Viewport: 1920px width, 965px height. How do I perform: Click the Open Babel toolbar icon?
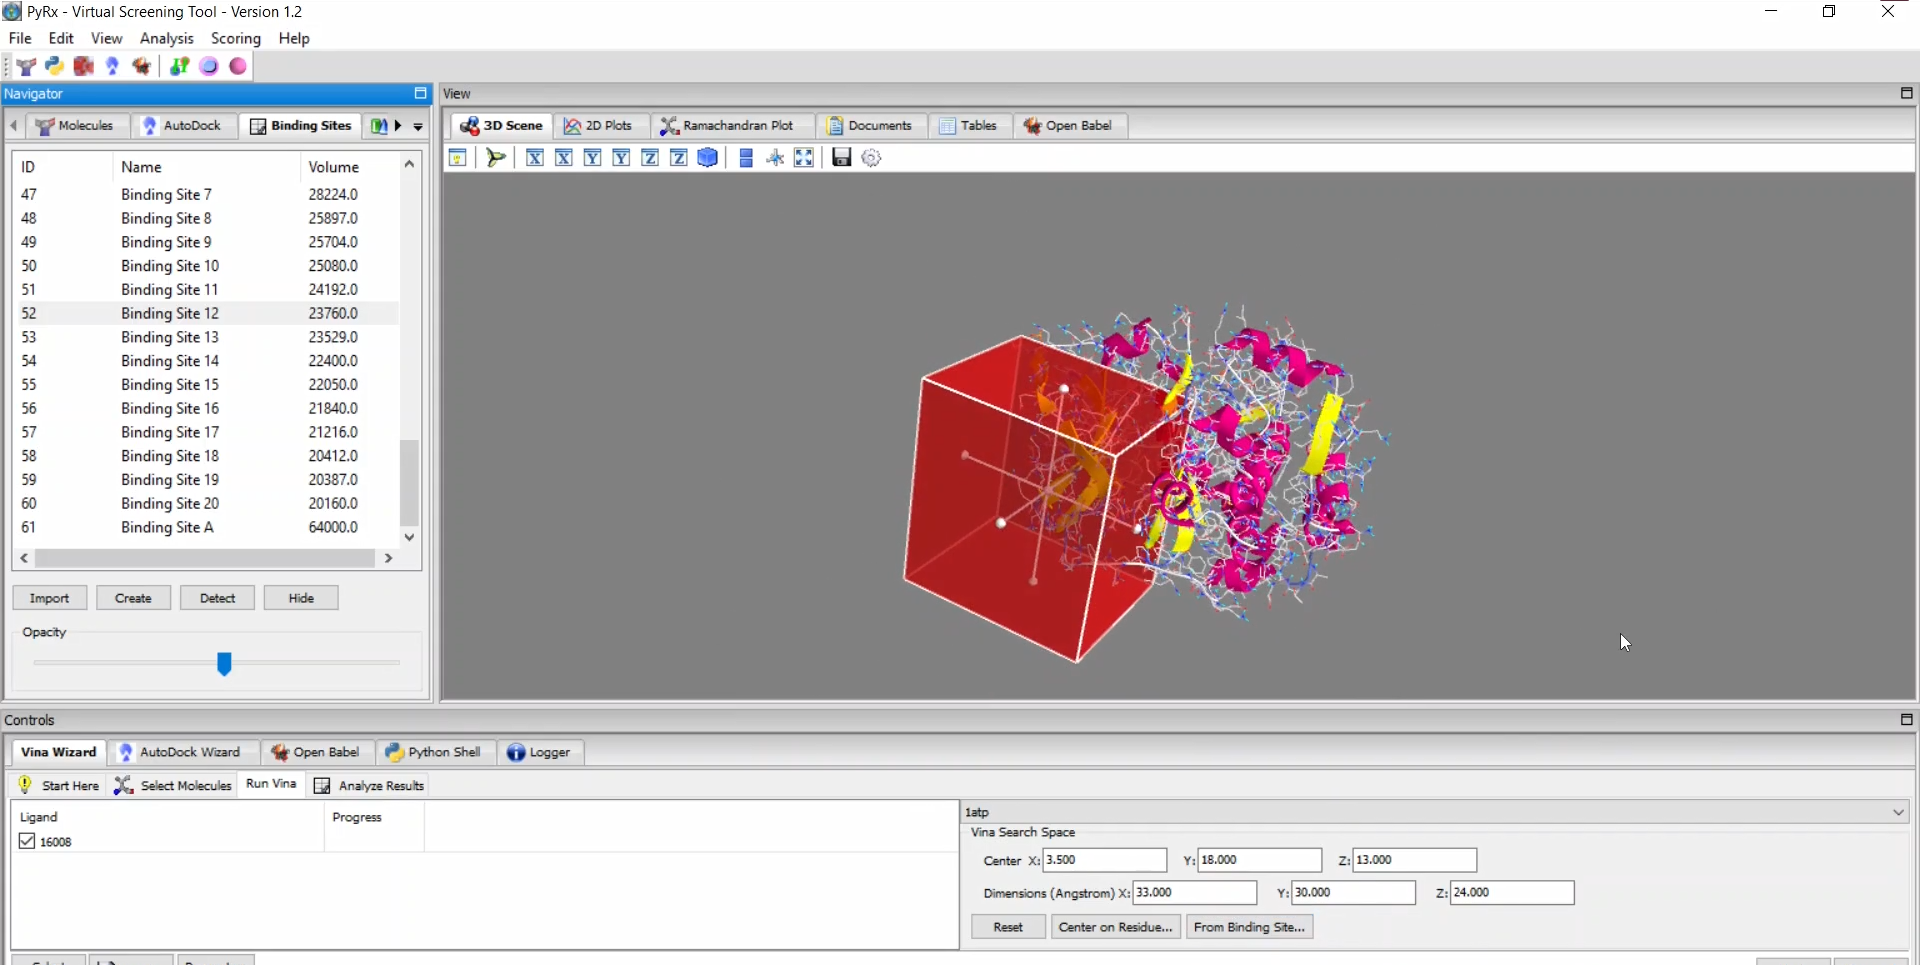point(141,66)
